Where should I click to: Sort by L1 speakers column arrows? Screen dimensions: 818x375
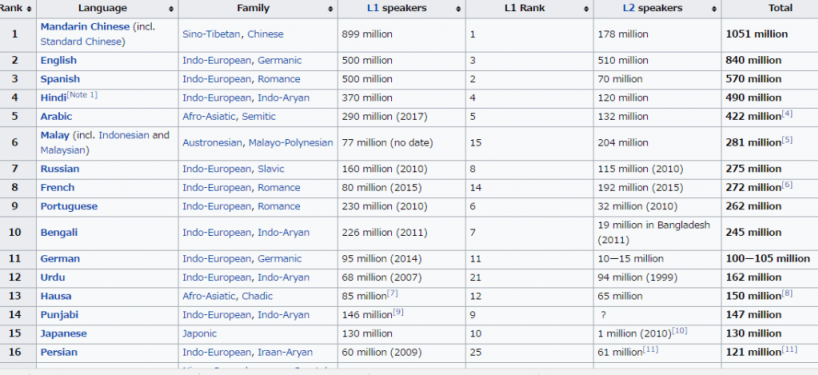(x=458, y=9)
